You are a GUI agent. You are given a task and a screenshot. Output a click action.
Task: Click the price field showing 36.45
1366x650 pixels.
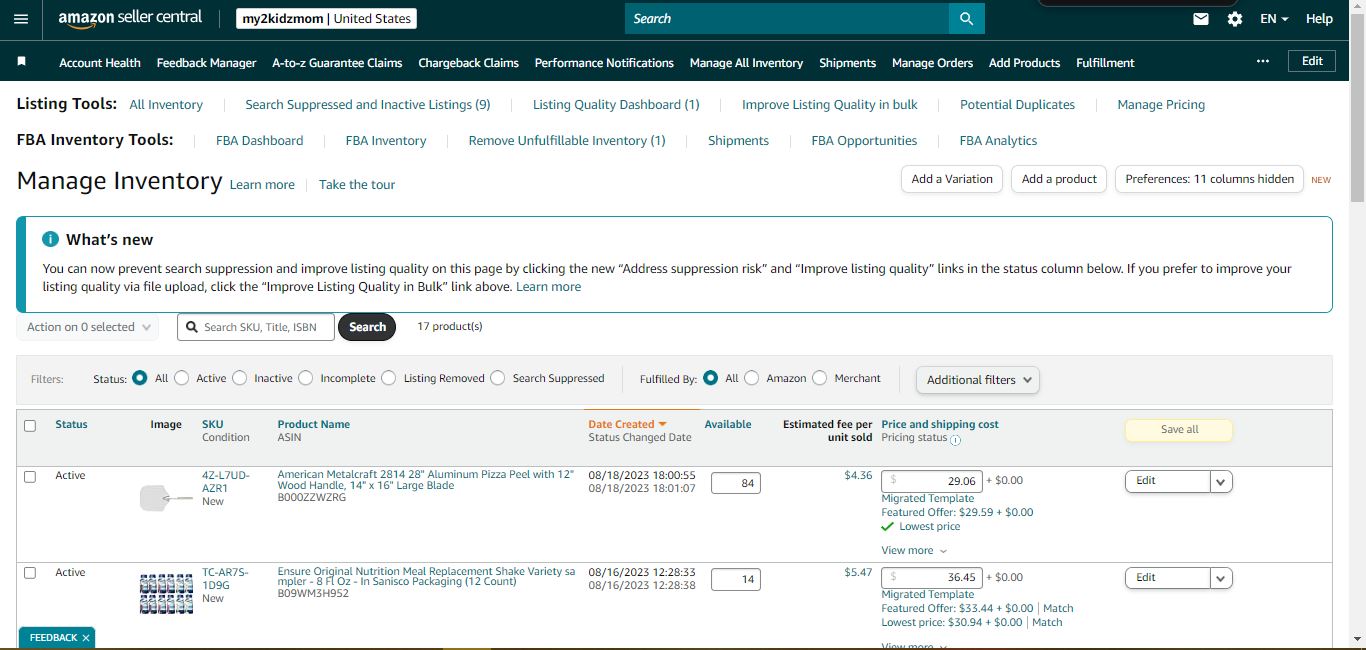point(931,577)
